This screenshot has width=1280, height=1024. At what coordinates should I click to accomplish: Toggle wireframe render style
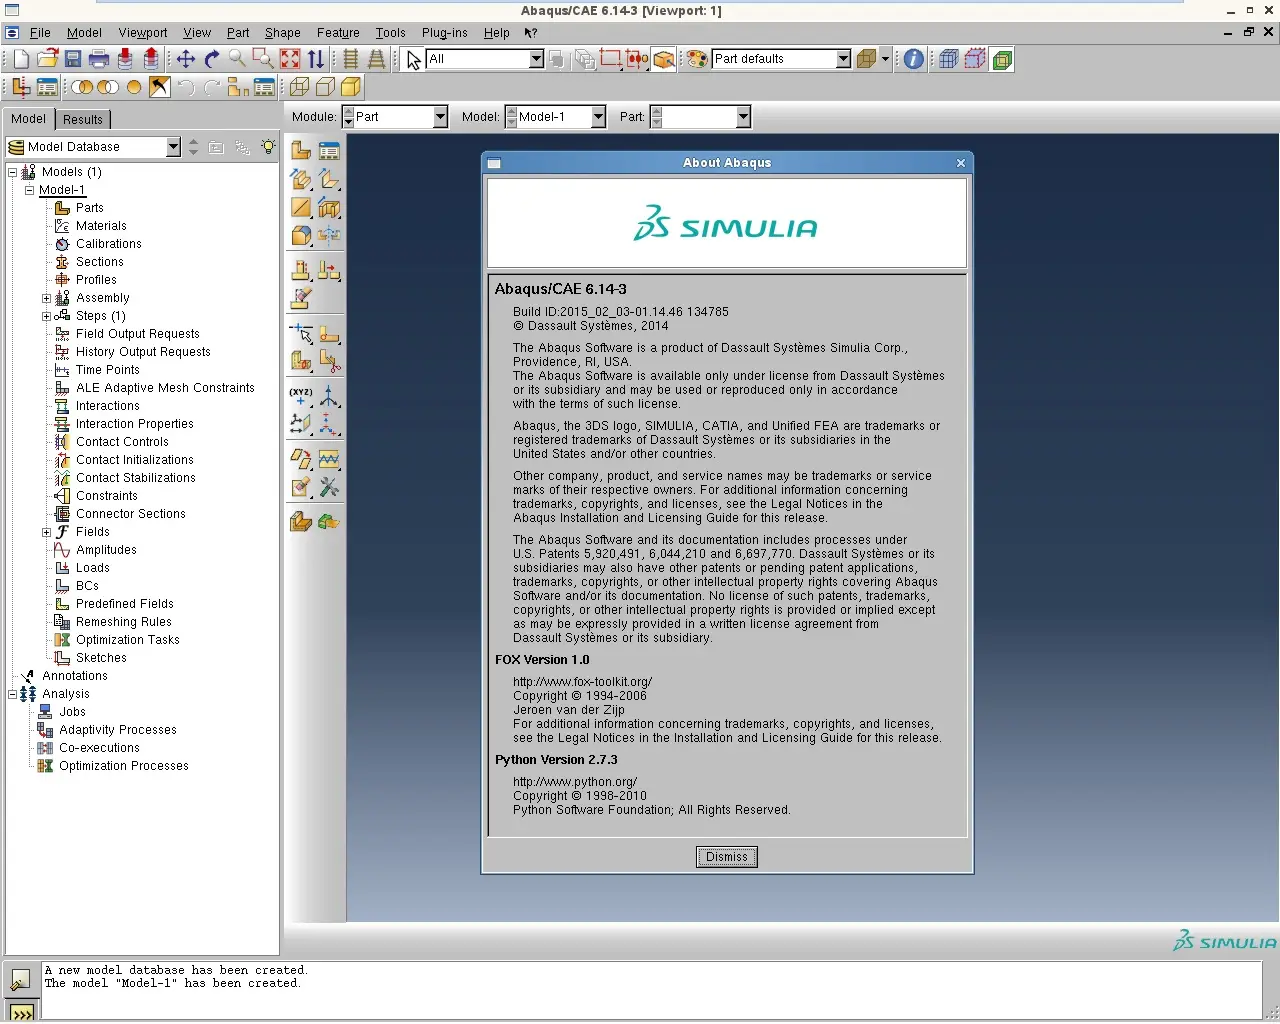tap(299, 87)
